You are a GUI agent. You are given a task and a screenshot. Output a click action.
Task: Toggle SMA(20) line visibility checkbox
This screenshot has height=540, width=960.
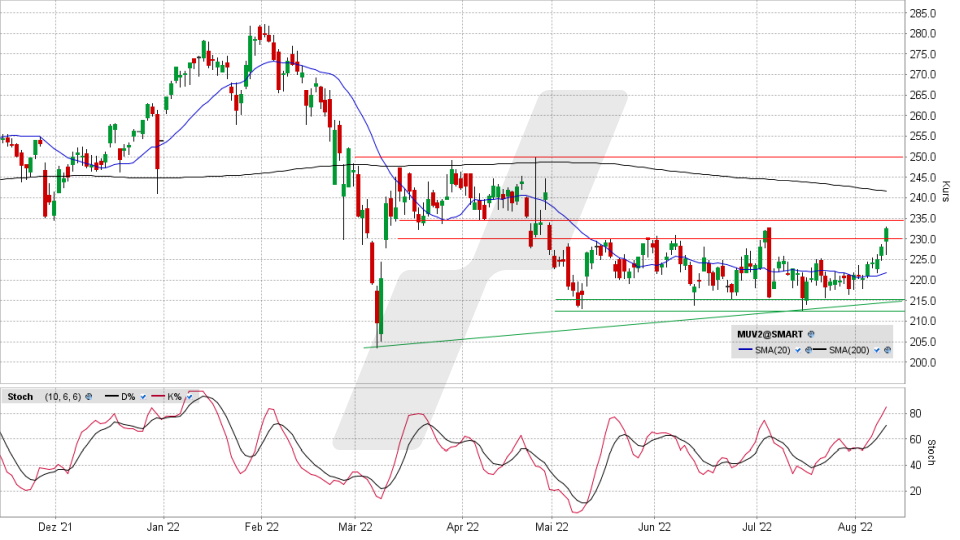798,350
